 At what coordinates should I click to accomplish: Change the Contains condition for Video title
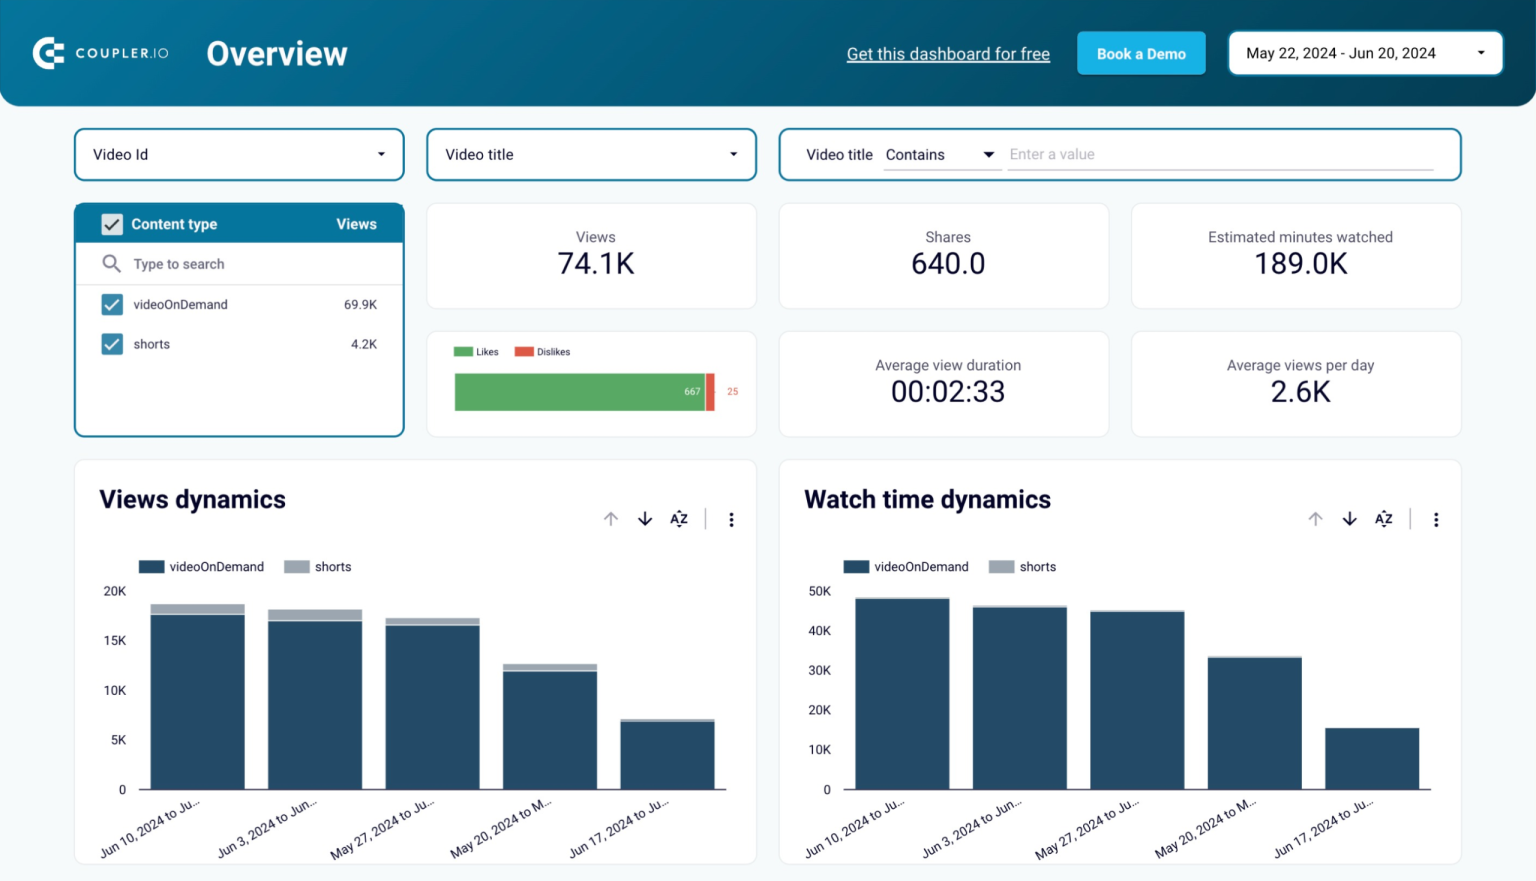pyautogui.click(x=941, y=154)
